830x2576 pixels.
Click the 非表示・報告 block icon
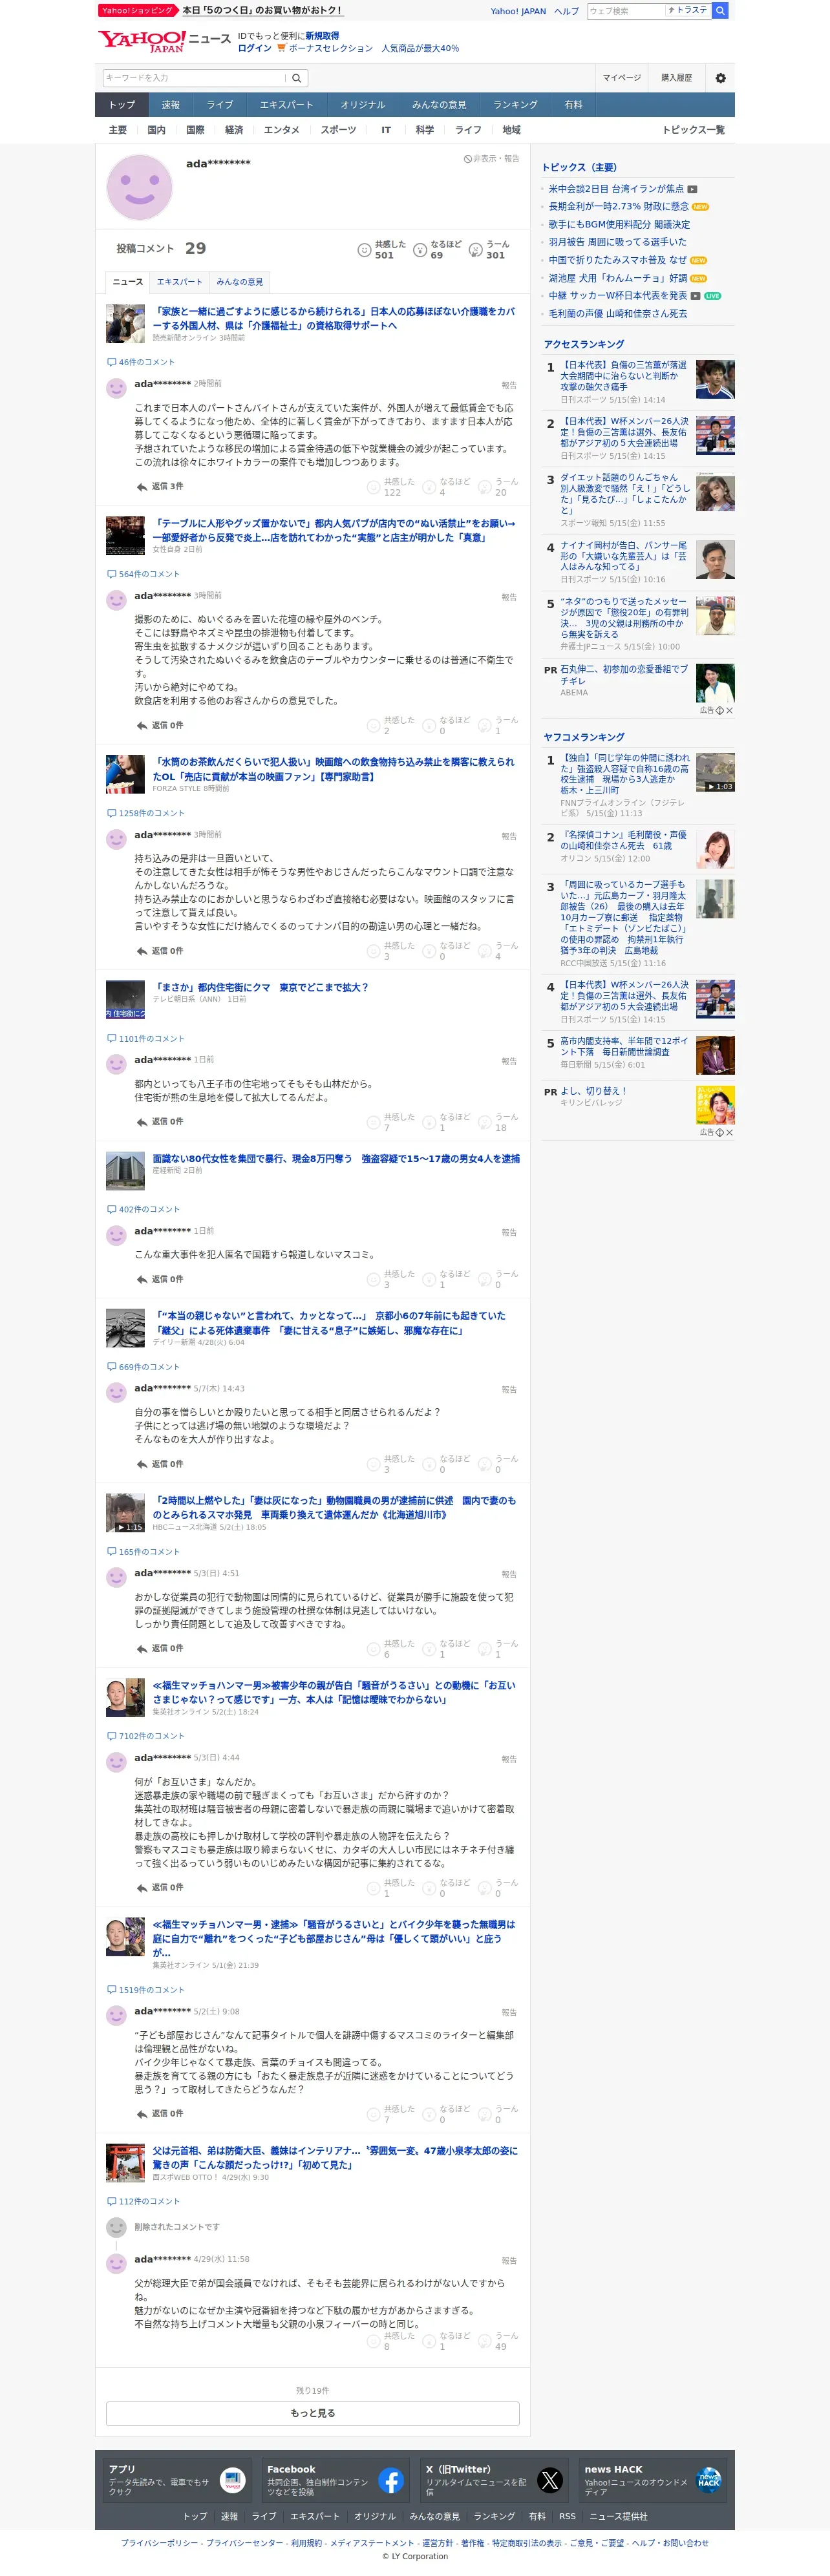[x=468, y=159]
